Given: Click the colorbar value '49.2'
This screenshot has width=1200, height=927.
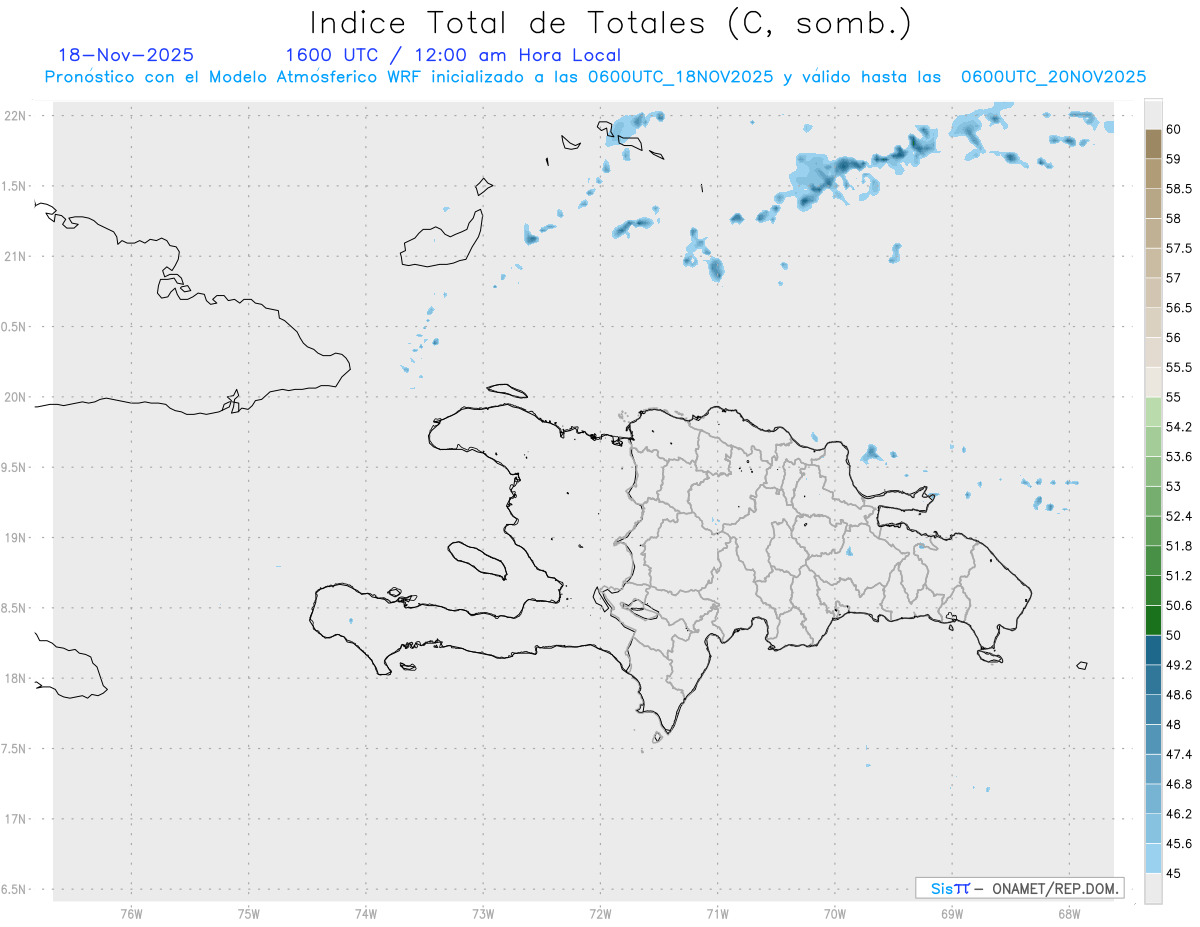Looking at the screenshot, I should point(1179,665).
